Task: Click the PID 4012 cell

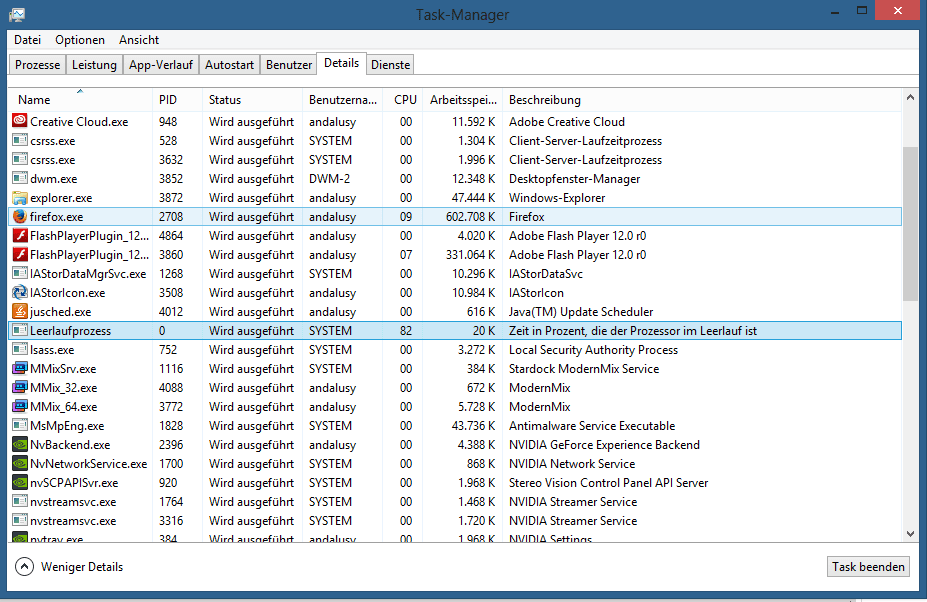Action: click(x=171, y=311)
